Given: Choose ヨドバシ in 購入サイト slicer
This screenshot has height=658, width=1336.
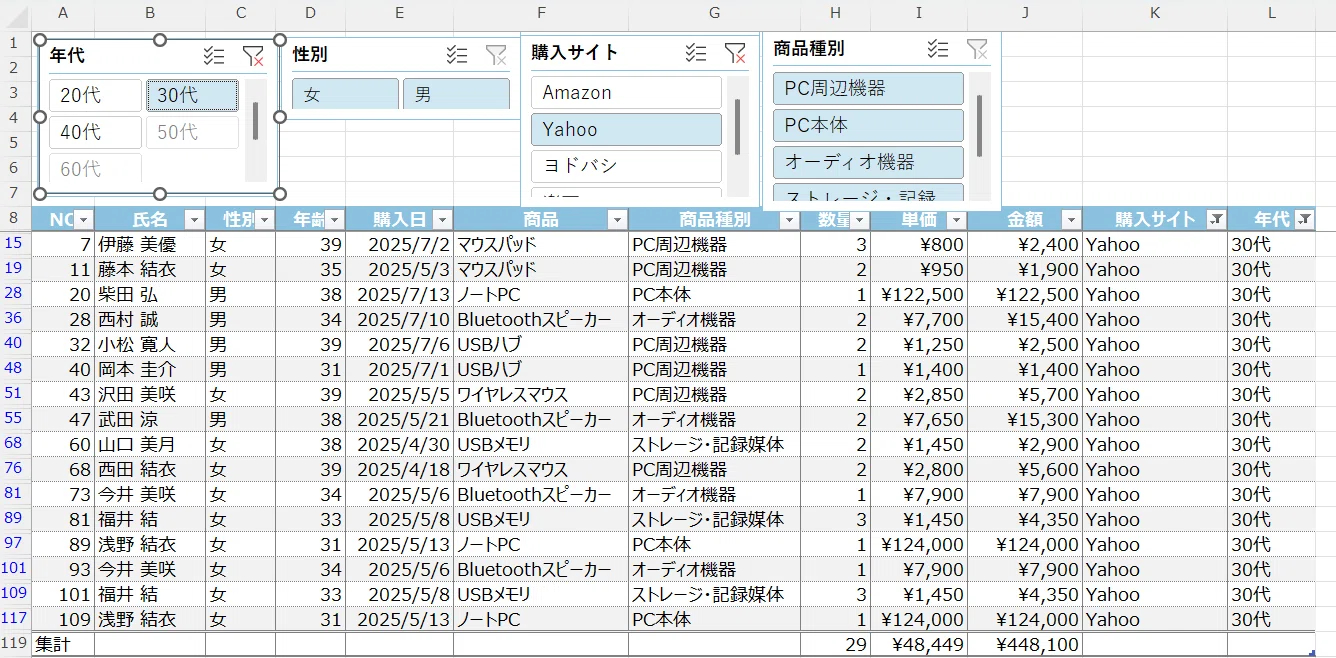Looking at the screenshot, I should pyautogui.click(x=626, y=166).
